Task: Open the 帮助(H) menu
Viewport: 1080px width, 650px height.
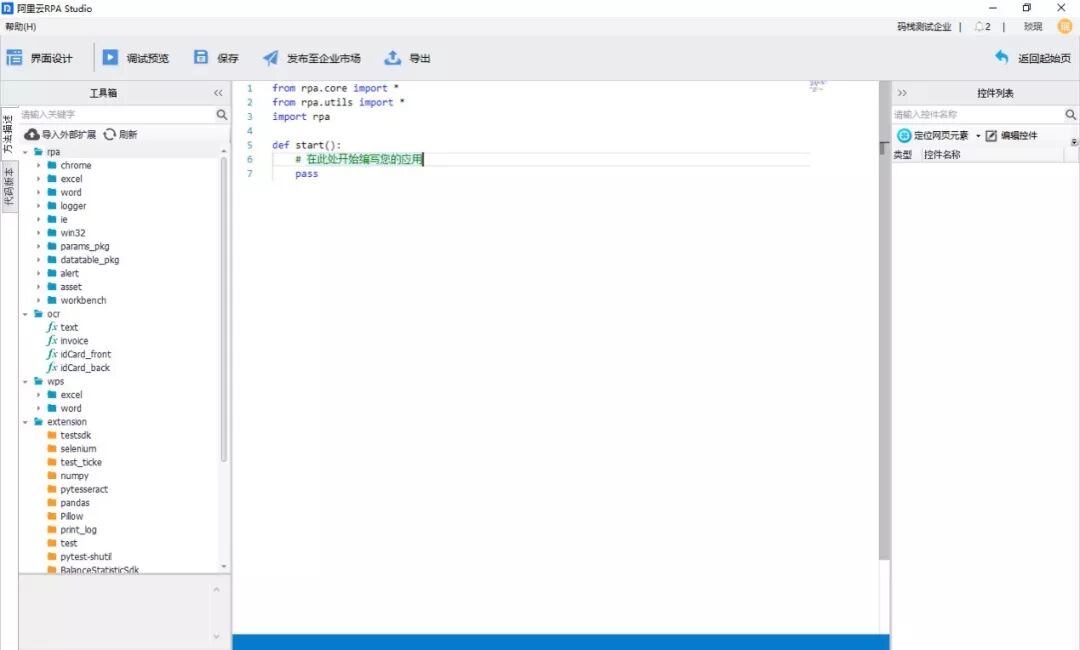Action: tap(21, 26)
